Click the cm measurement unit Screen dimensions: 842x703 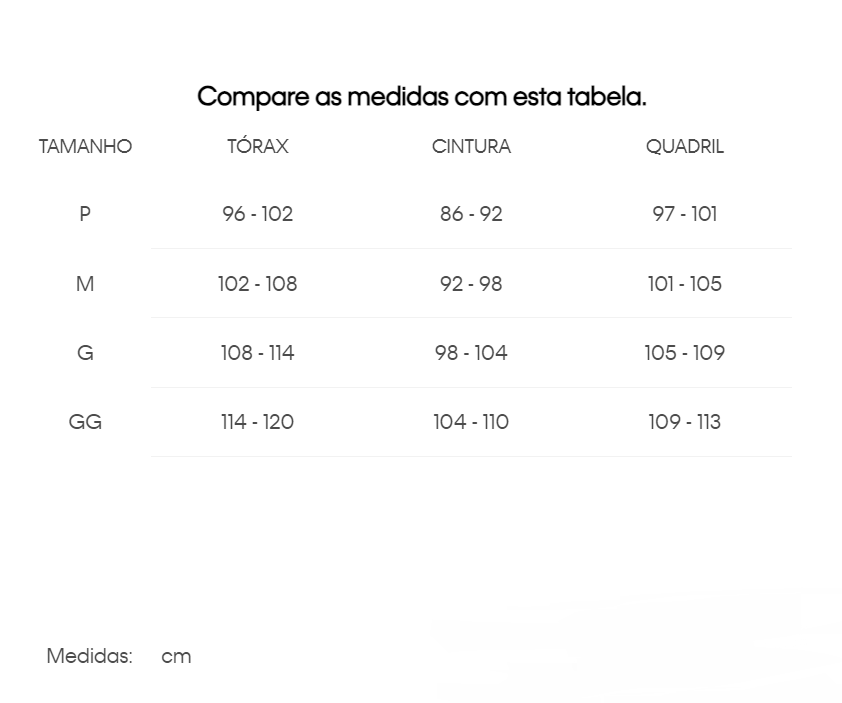click(176, 656)
